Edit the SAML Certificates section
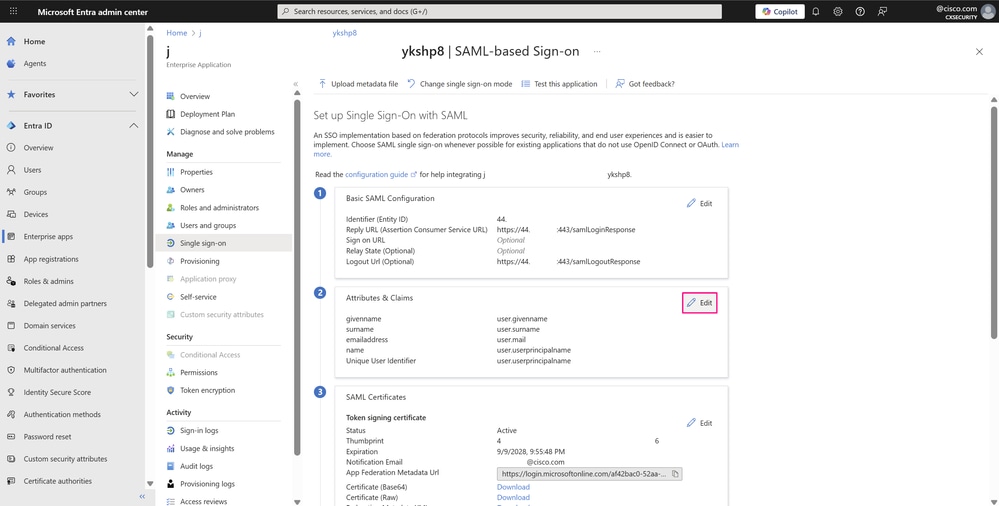The width and height of the screenshot is (999, 506). pos(700,423)
